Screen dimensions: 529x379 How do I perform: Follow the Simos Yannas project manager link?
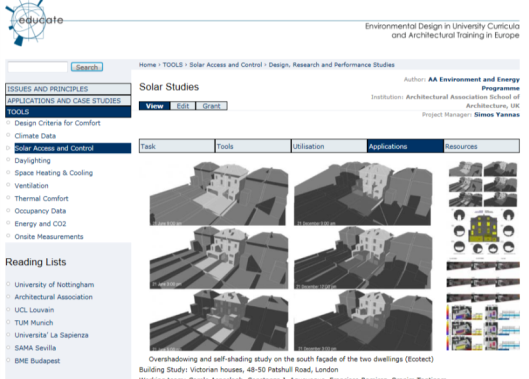[x=497, y=115]
